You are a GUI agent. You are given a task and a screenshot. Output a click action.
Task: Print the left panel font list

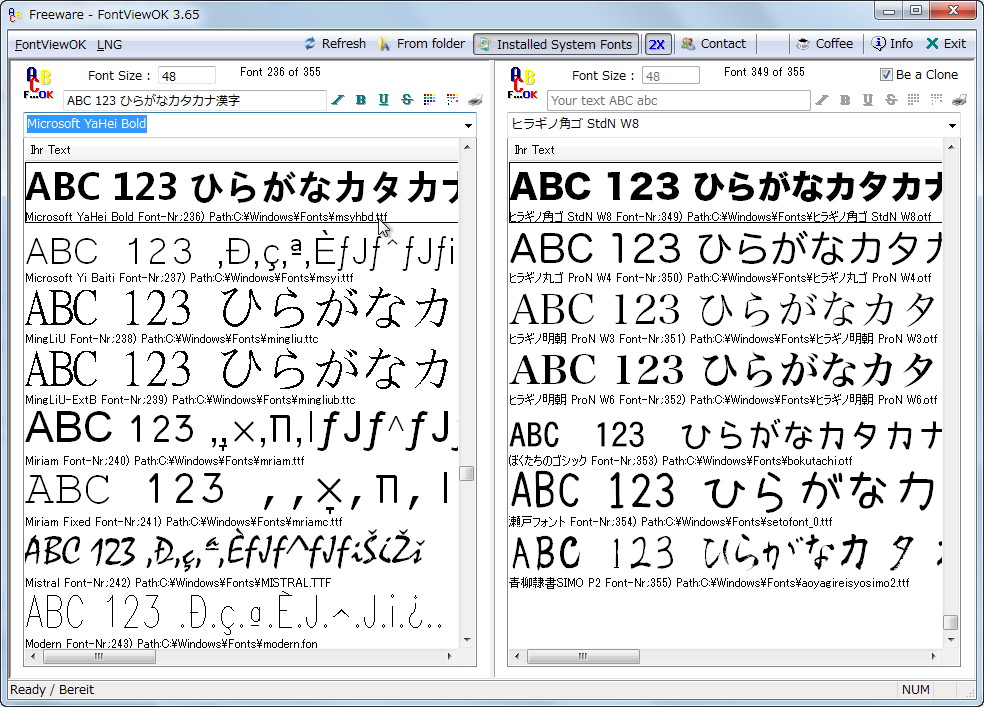(475, 100)
